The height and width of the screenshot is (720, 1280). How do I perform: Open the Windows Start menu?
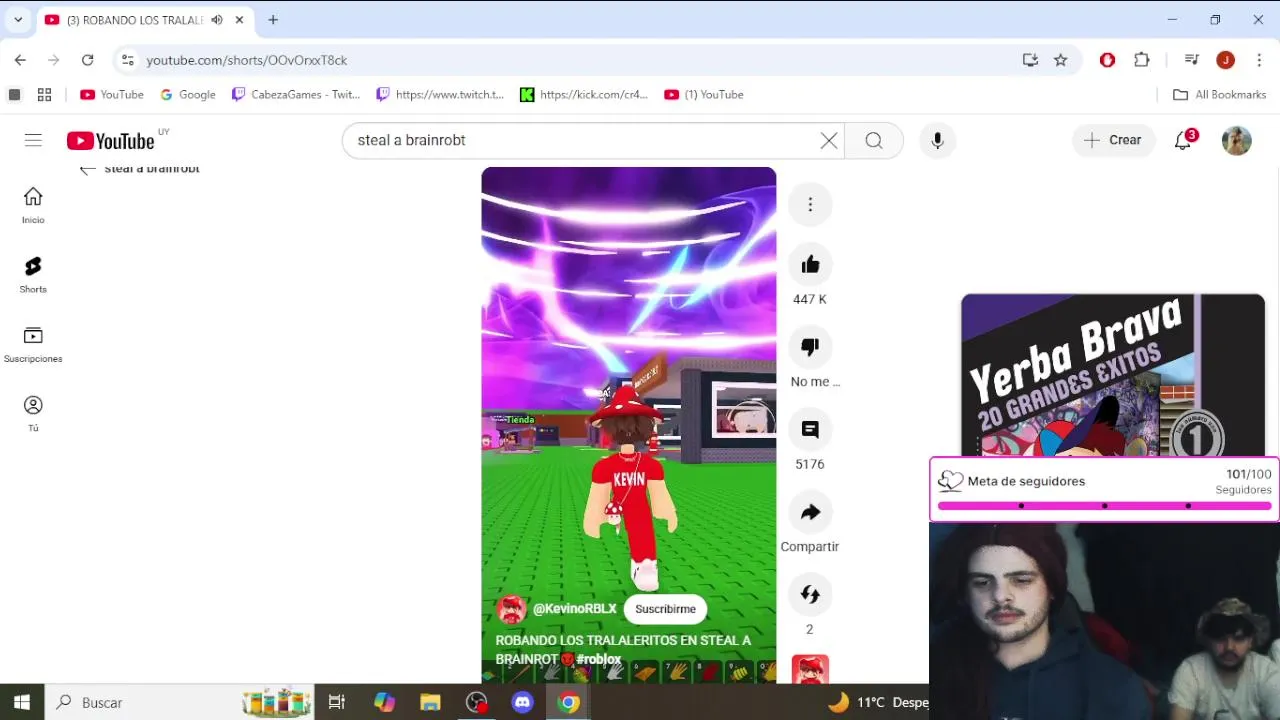[x=22, y=702]
